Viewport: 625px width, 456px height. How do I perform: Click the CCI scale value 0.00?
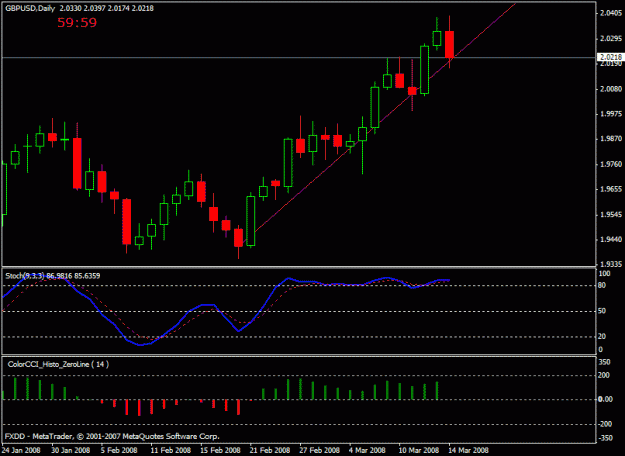pyautogui.click(x=605, y=399)
